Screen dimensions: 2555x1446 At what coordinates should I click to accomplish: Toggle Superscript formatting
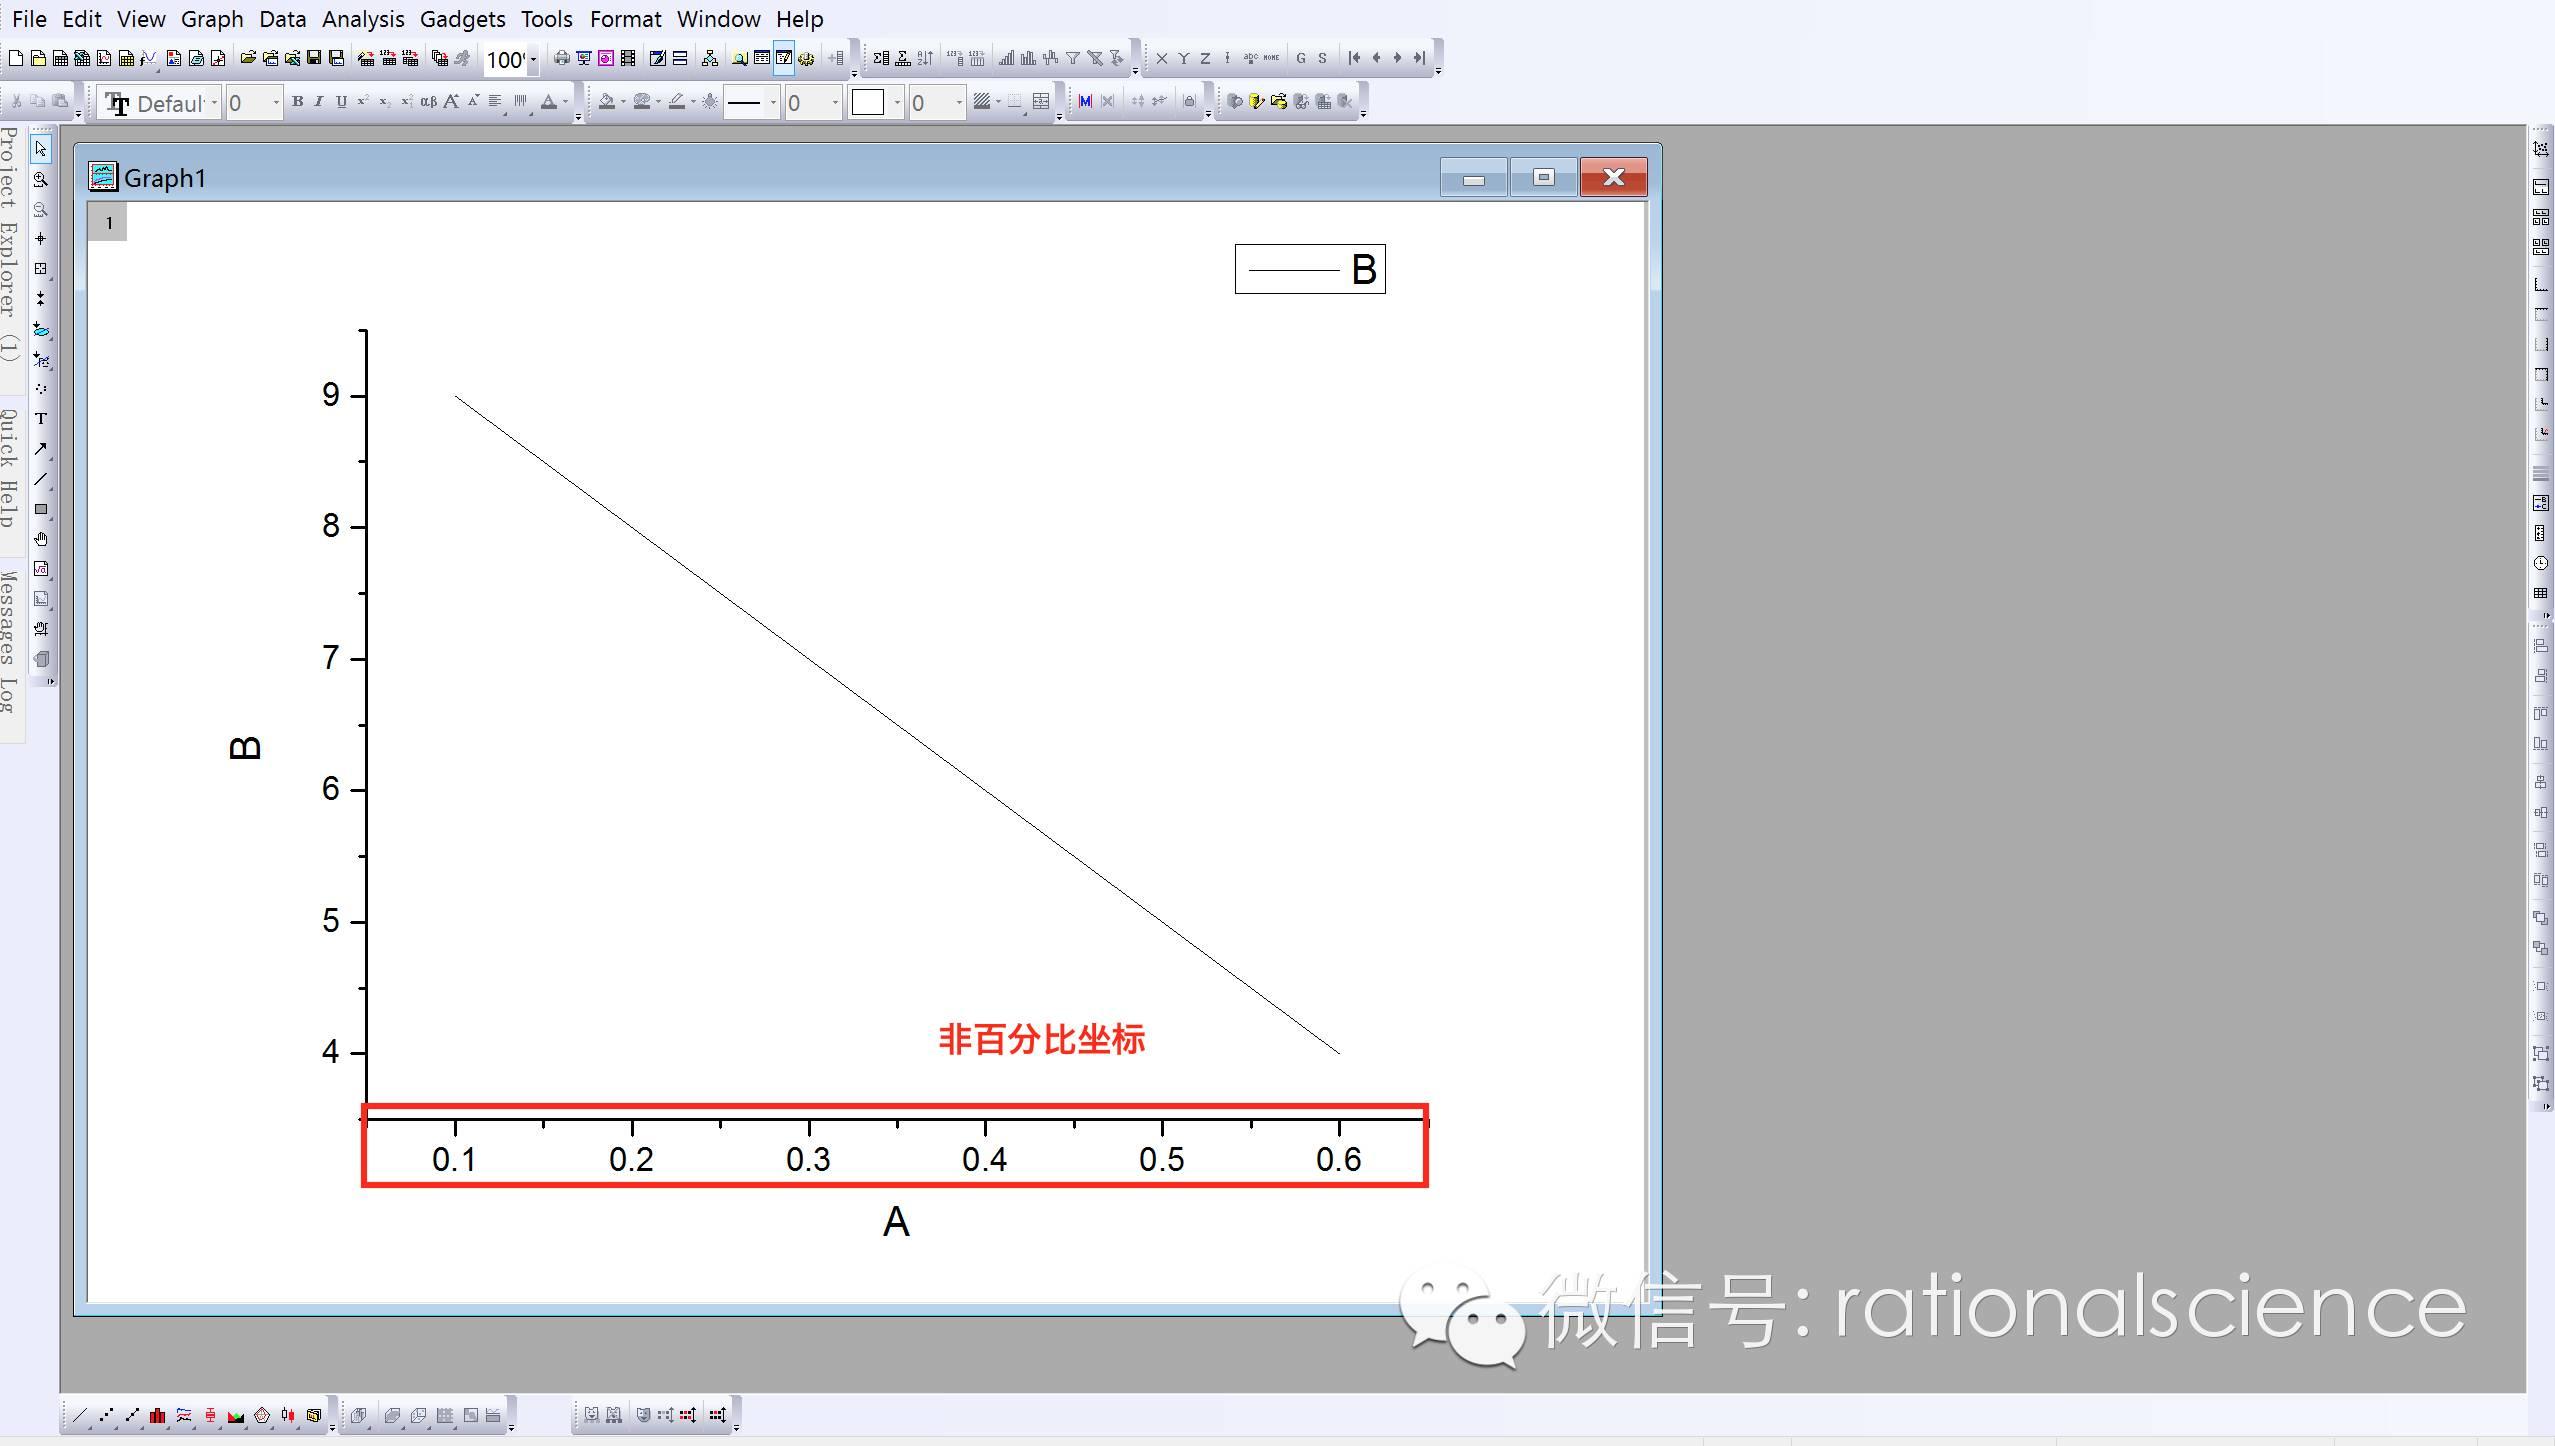click(x=363, y=101)
